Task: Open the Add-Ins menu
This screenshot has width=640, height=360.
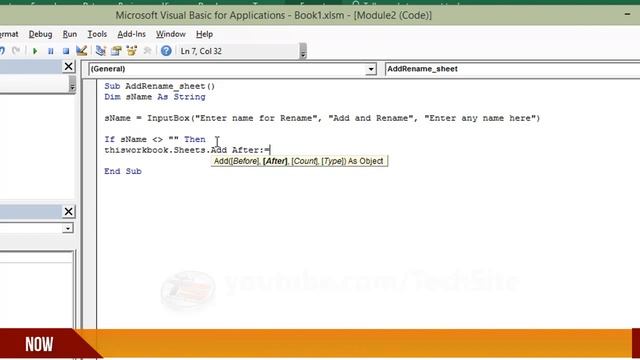Action: 131,34
